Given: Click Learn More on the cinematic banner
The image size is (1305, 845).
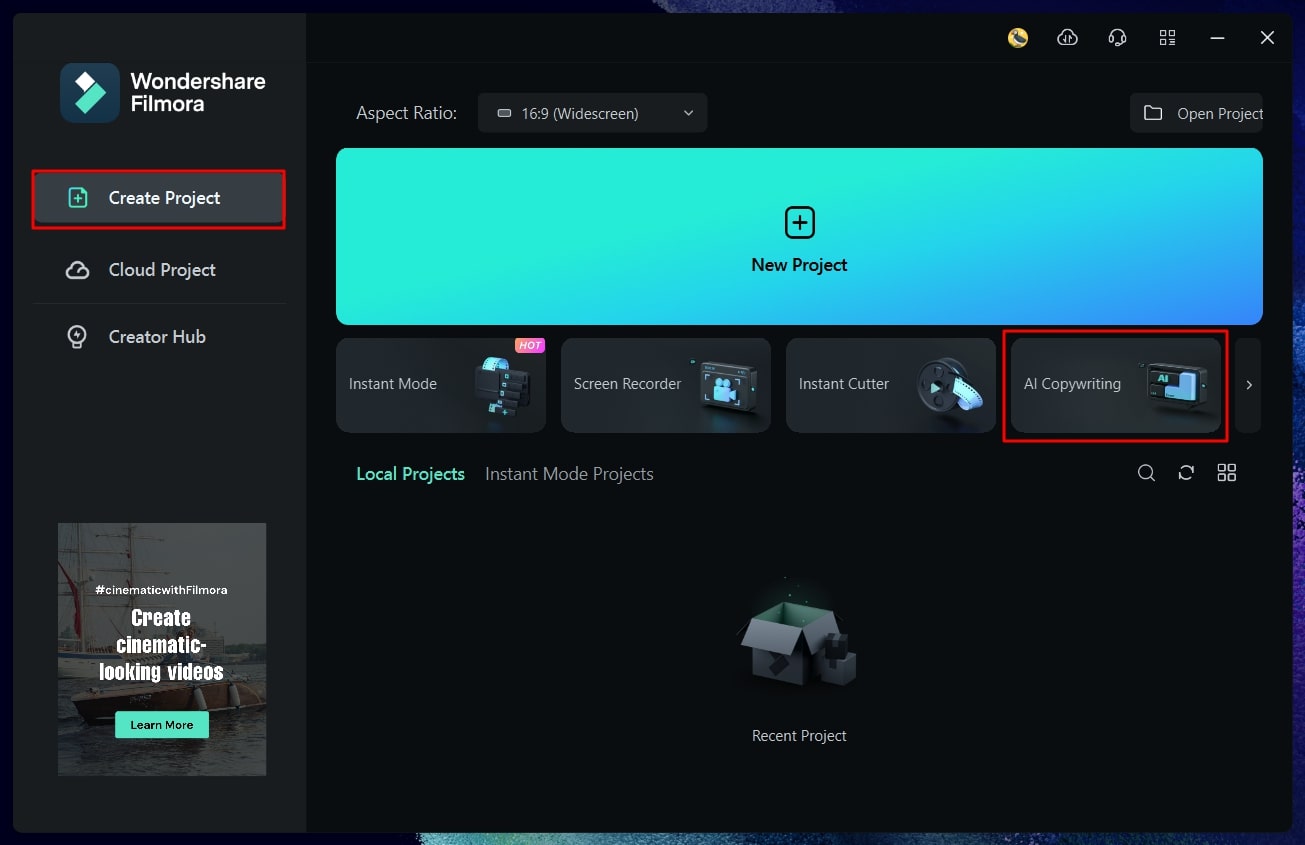Looking at the screenshot, I should coord(162,725).
